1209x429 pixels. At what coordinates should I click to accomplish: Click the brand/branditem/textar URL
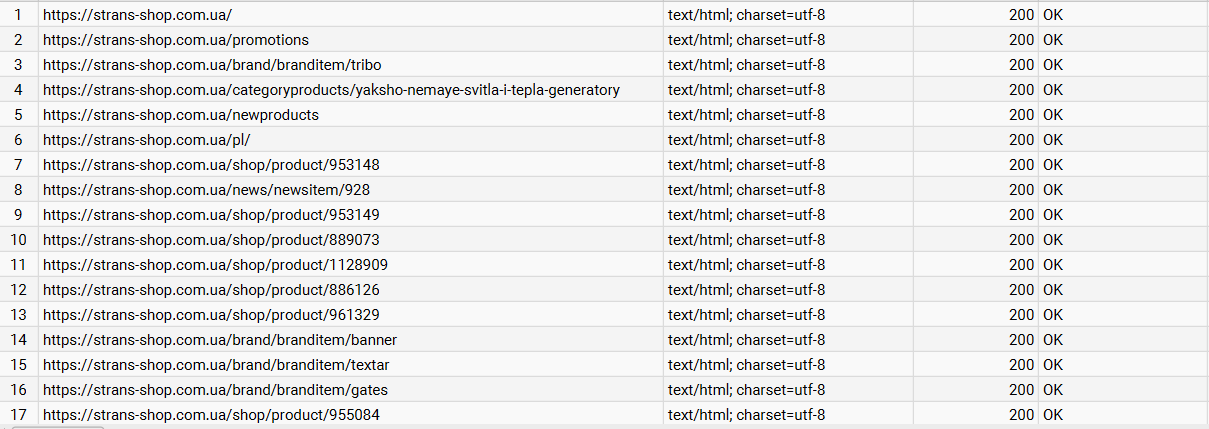pyautogui.click(x=216, y=365)
